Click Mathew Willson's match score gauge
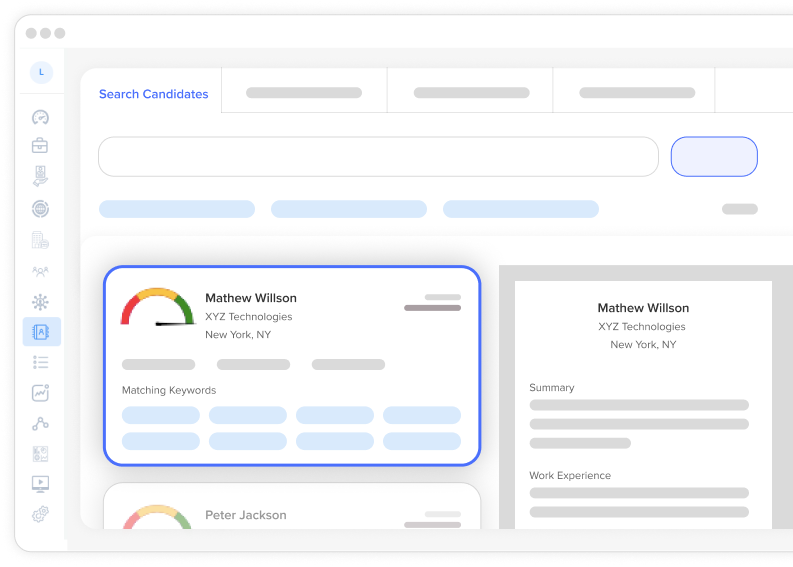Image resolution: width=793 pixels, height=567 pixels. click(x=157, y=308)
